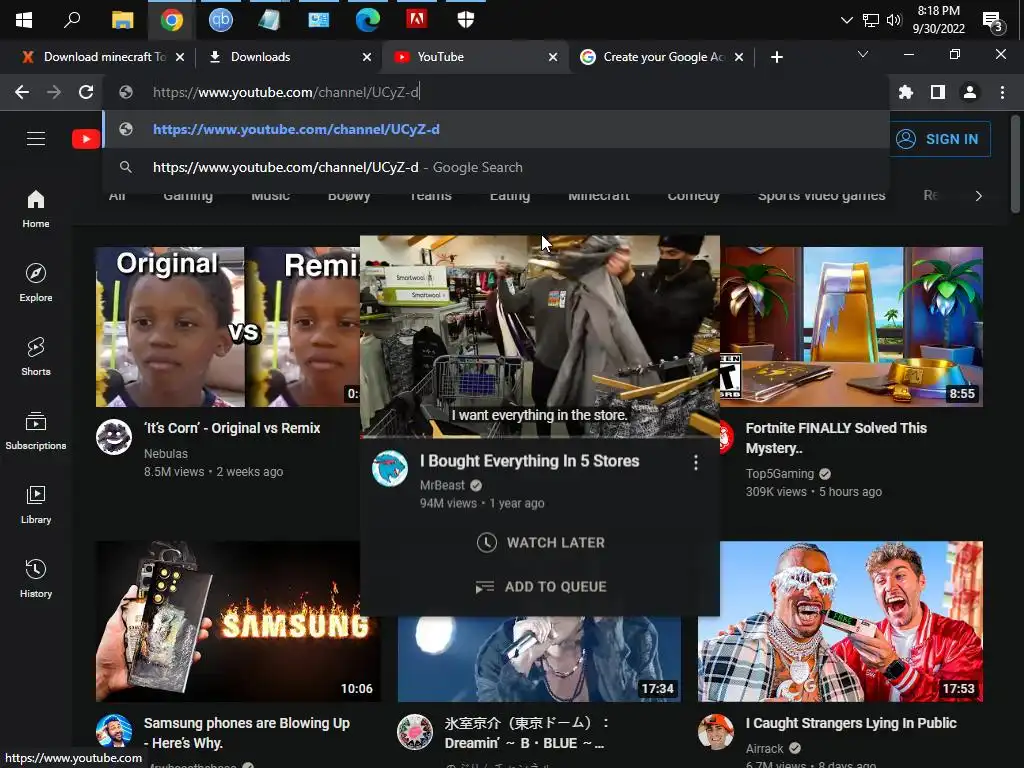Play the MrBeast preview video
1024x768 pixels.
[540, 336]
